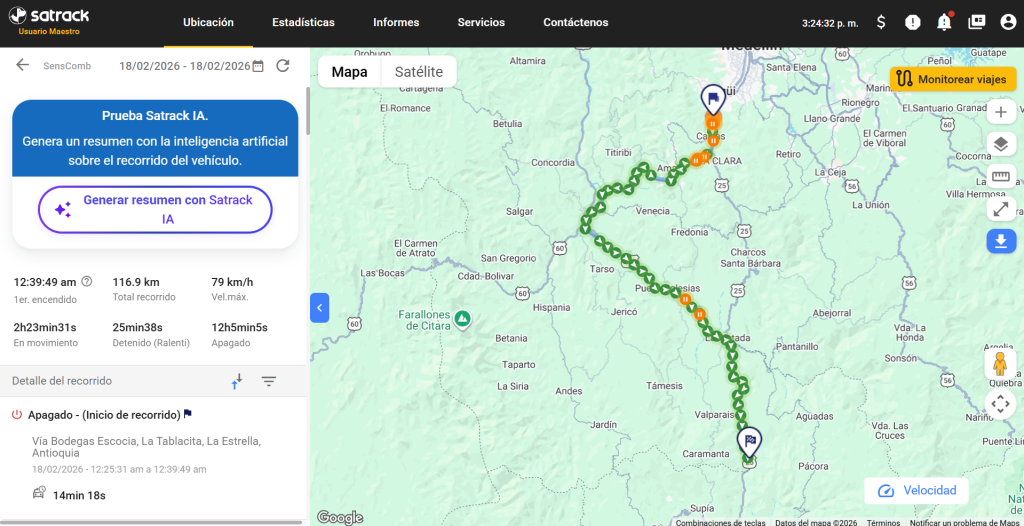The image size is (1024, 526).
Task: Click the 116.9 km total distance value
Action: [136, 282]
